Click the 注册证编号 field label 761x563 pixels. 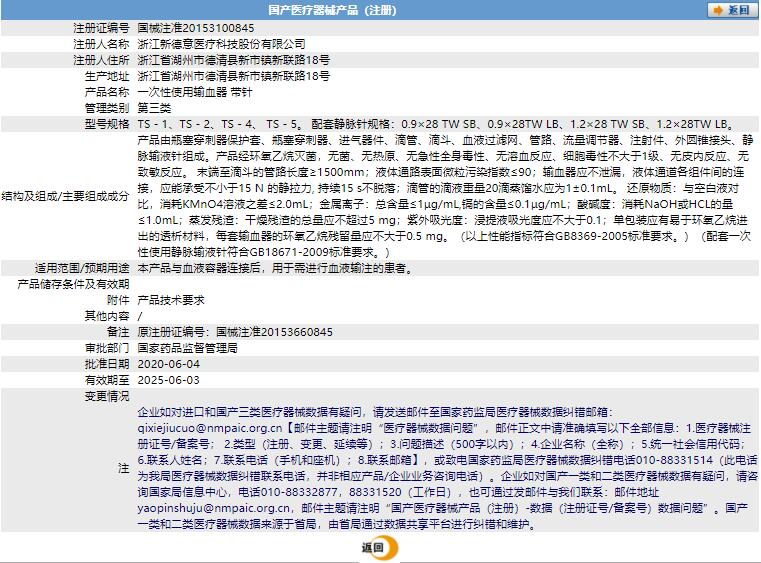click(101, 28)
